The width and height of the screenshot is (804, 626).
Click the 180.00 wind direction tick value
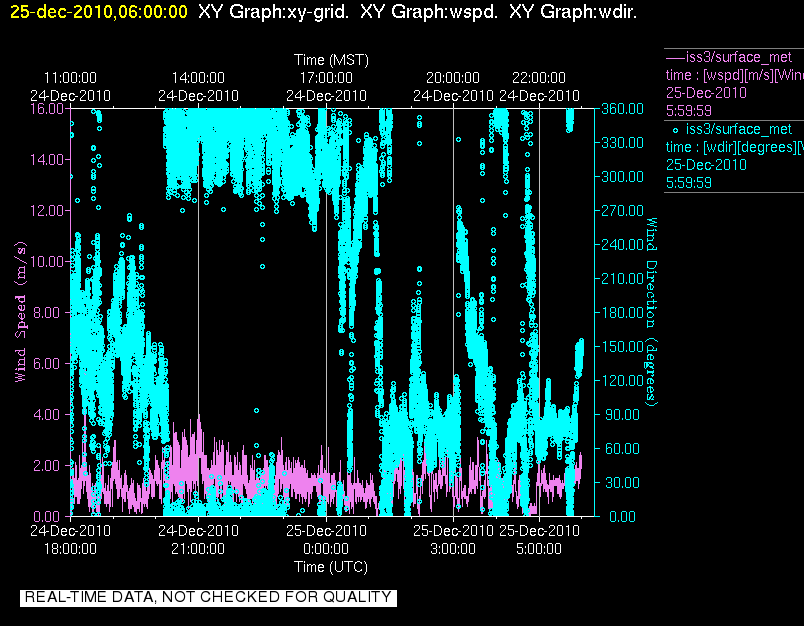click(x=622, y=313)
